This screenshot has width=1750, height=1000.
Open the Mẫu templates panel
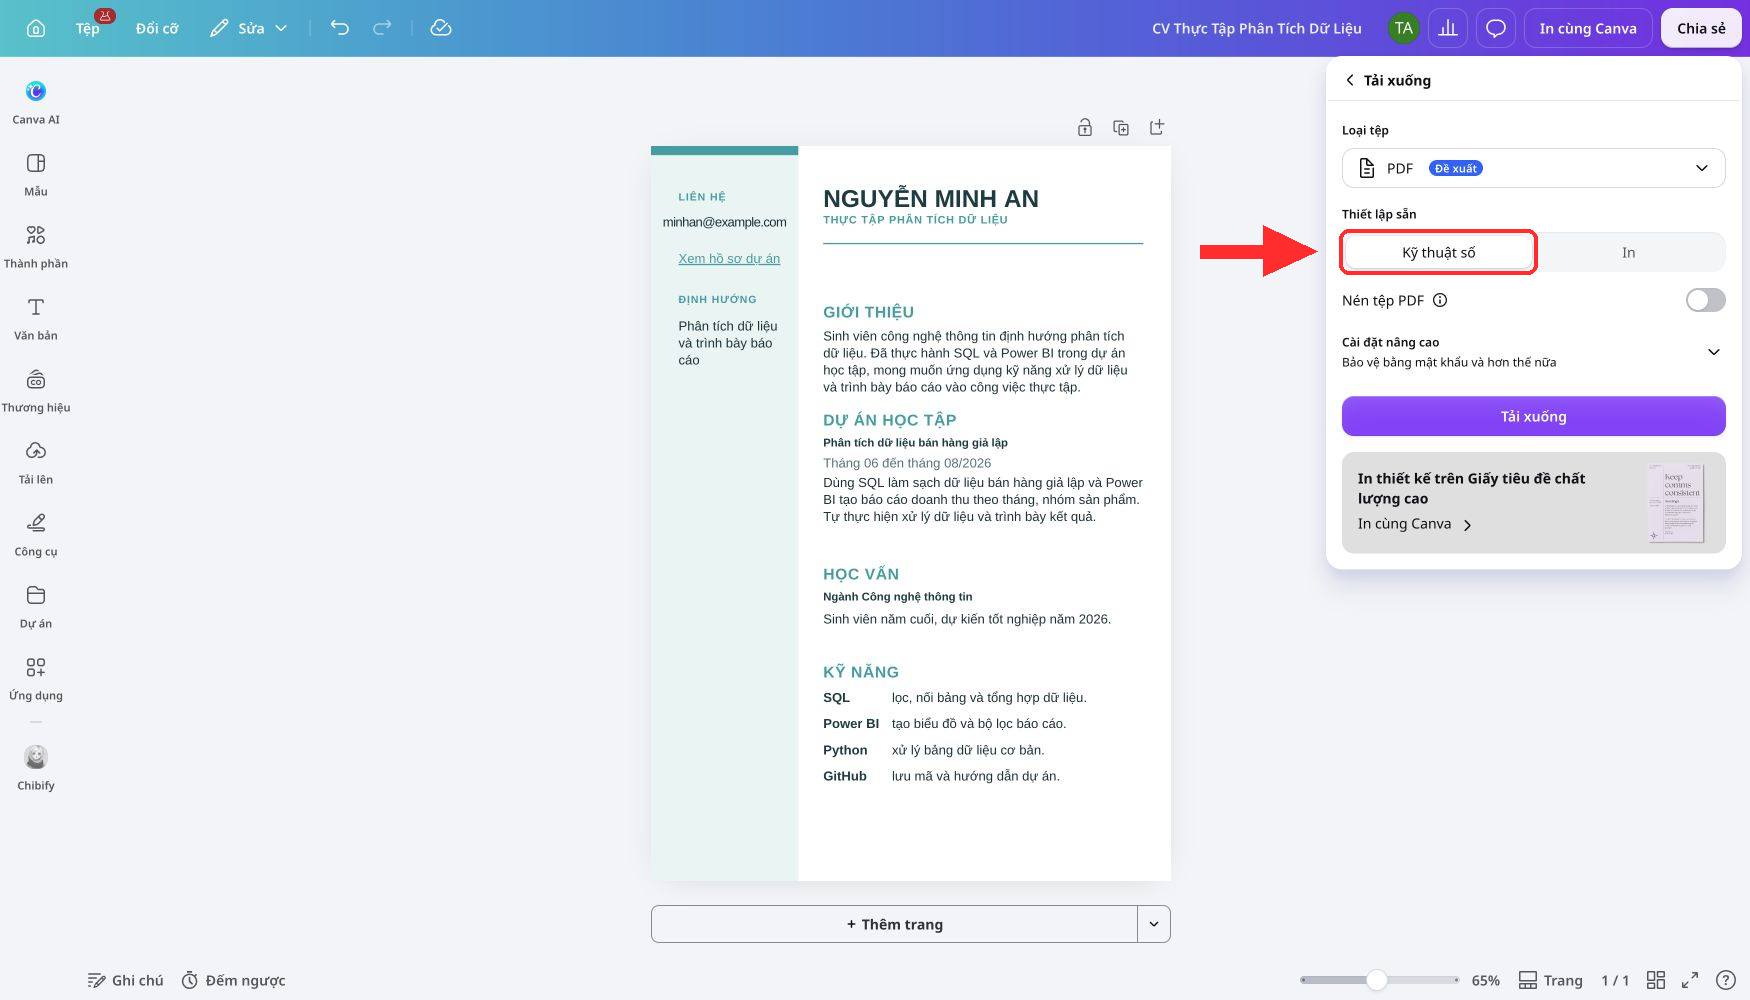click(x=36, y=174)
